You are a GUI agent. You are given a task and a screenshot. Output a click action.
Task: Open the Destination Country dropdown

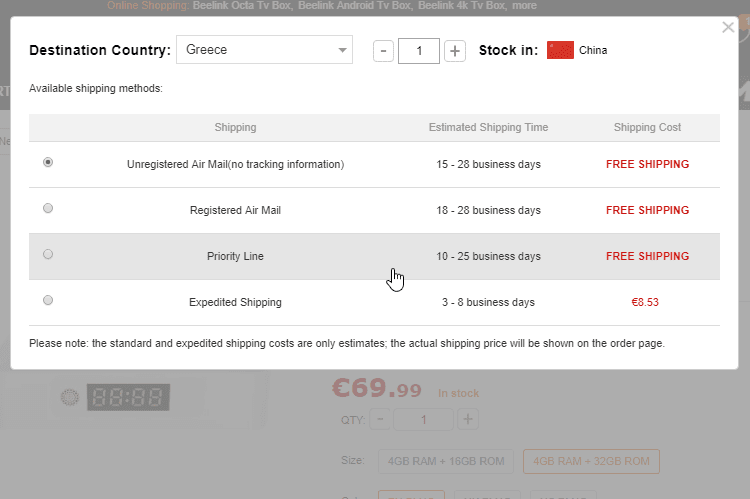(x=264, y=50)
